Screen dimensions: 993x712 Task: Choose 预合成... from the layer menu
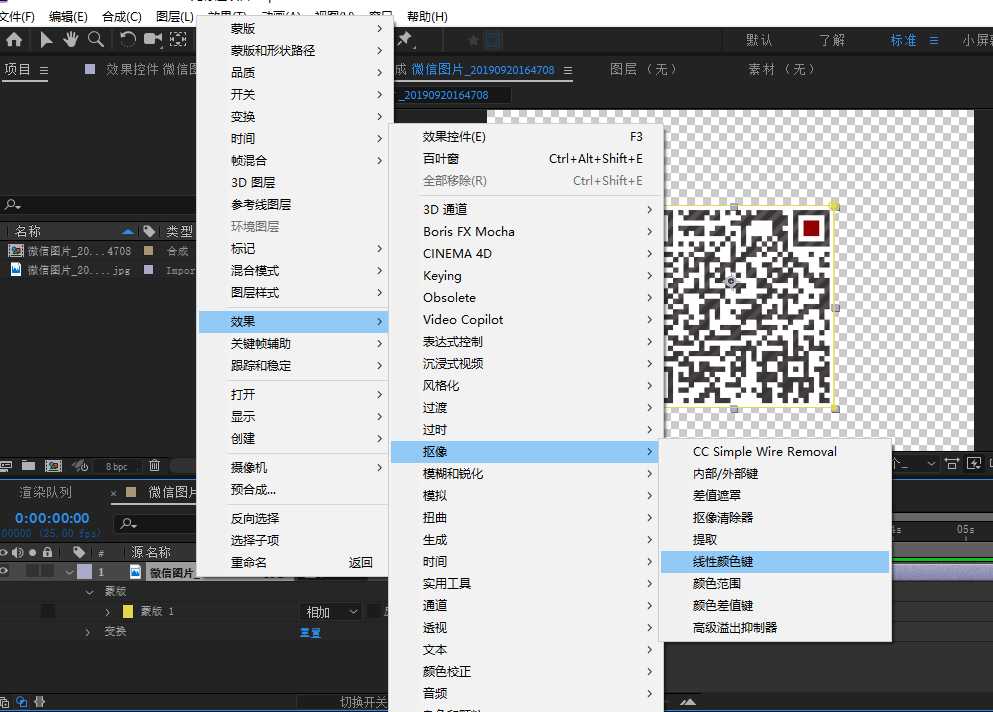tap(295, 489)
